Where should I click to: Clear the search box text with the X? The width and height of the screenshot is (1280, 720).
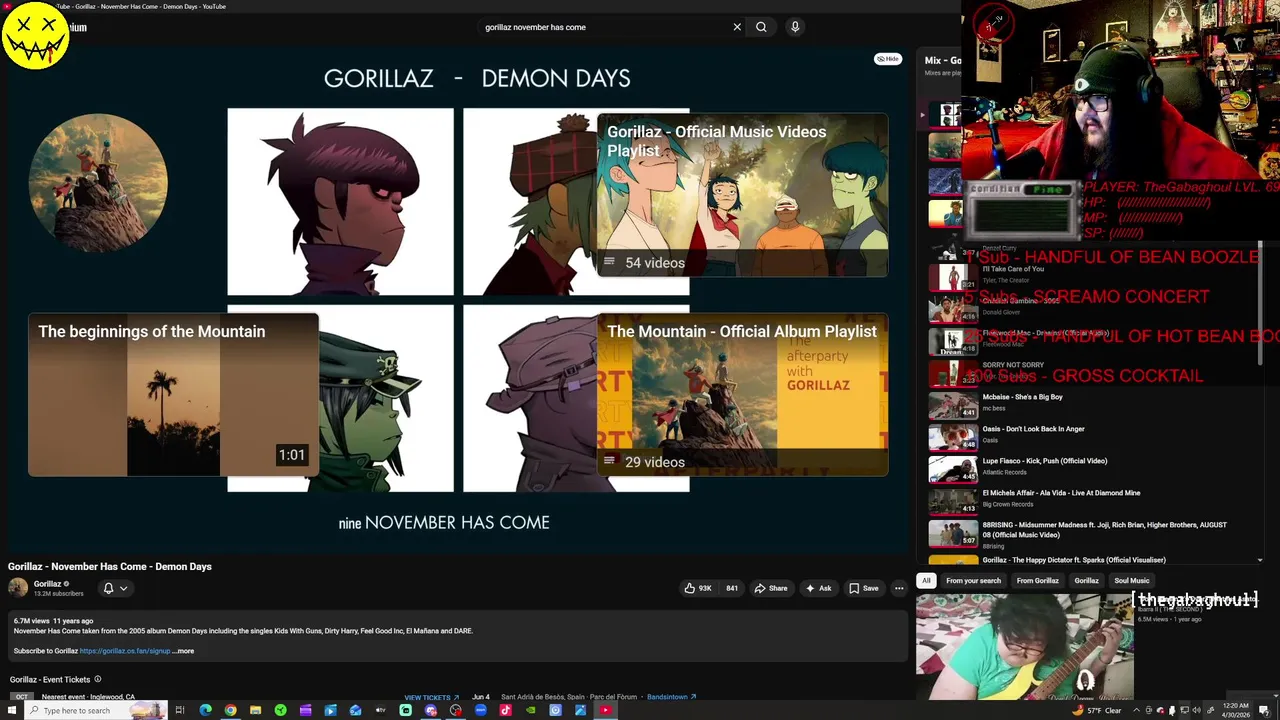[737, 27]
